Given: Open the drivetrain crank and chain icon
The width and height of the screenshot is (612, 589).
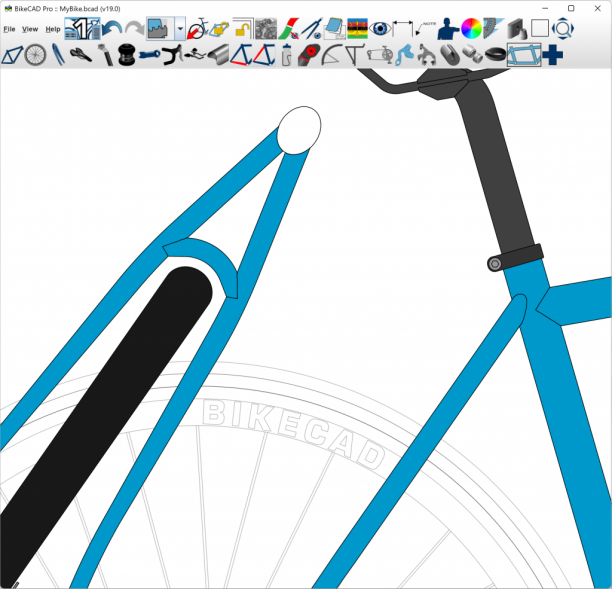Looking at the screenshot, I should (380, 55).
